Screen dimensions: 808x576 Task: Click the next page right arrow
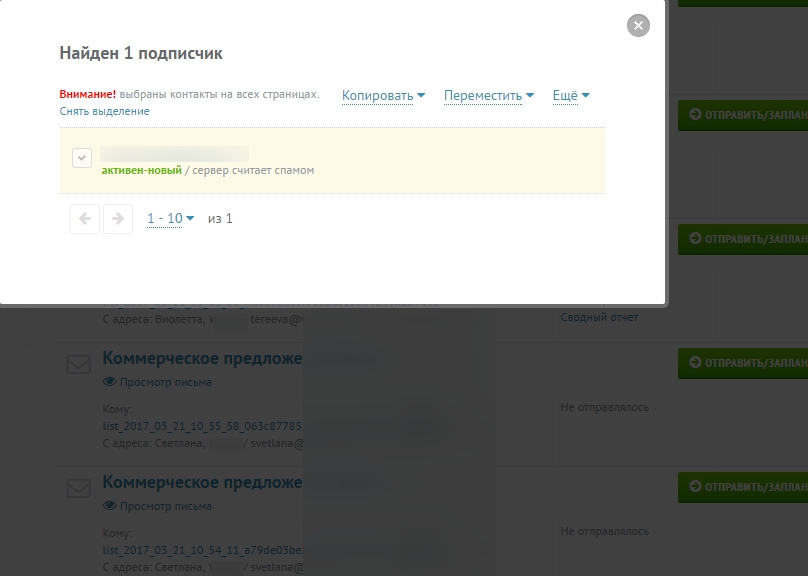[x=118, y=219]
